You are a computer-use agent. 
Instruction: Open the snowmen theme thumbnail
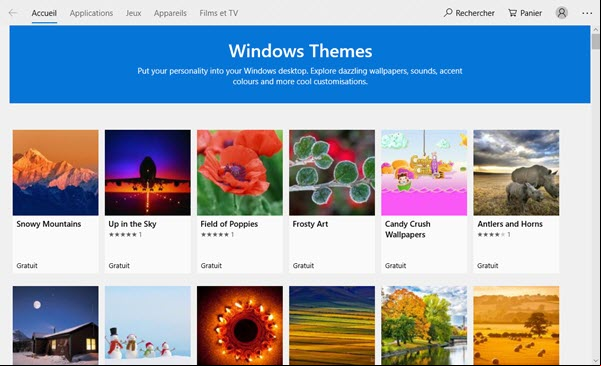coord(148,325)
